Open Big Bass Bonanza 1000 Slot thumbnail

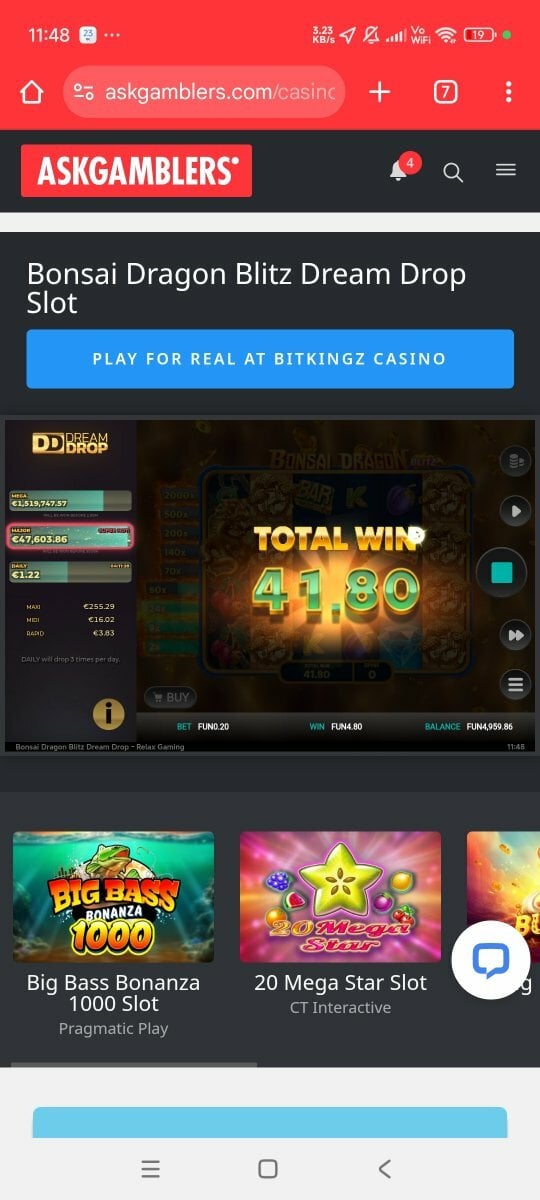(113, 896)
